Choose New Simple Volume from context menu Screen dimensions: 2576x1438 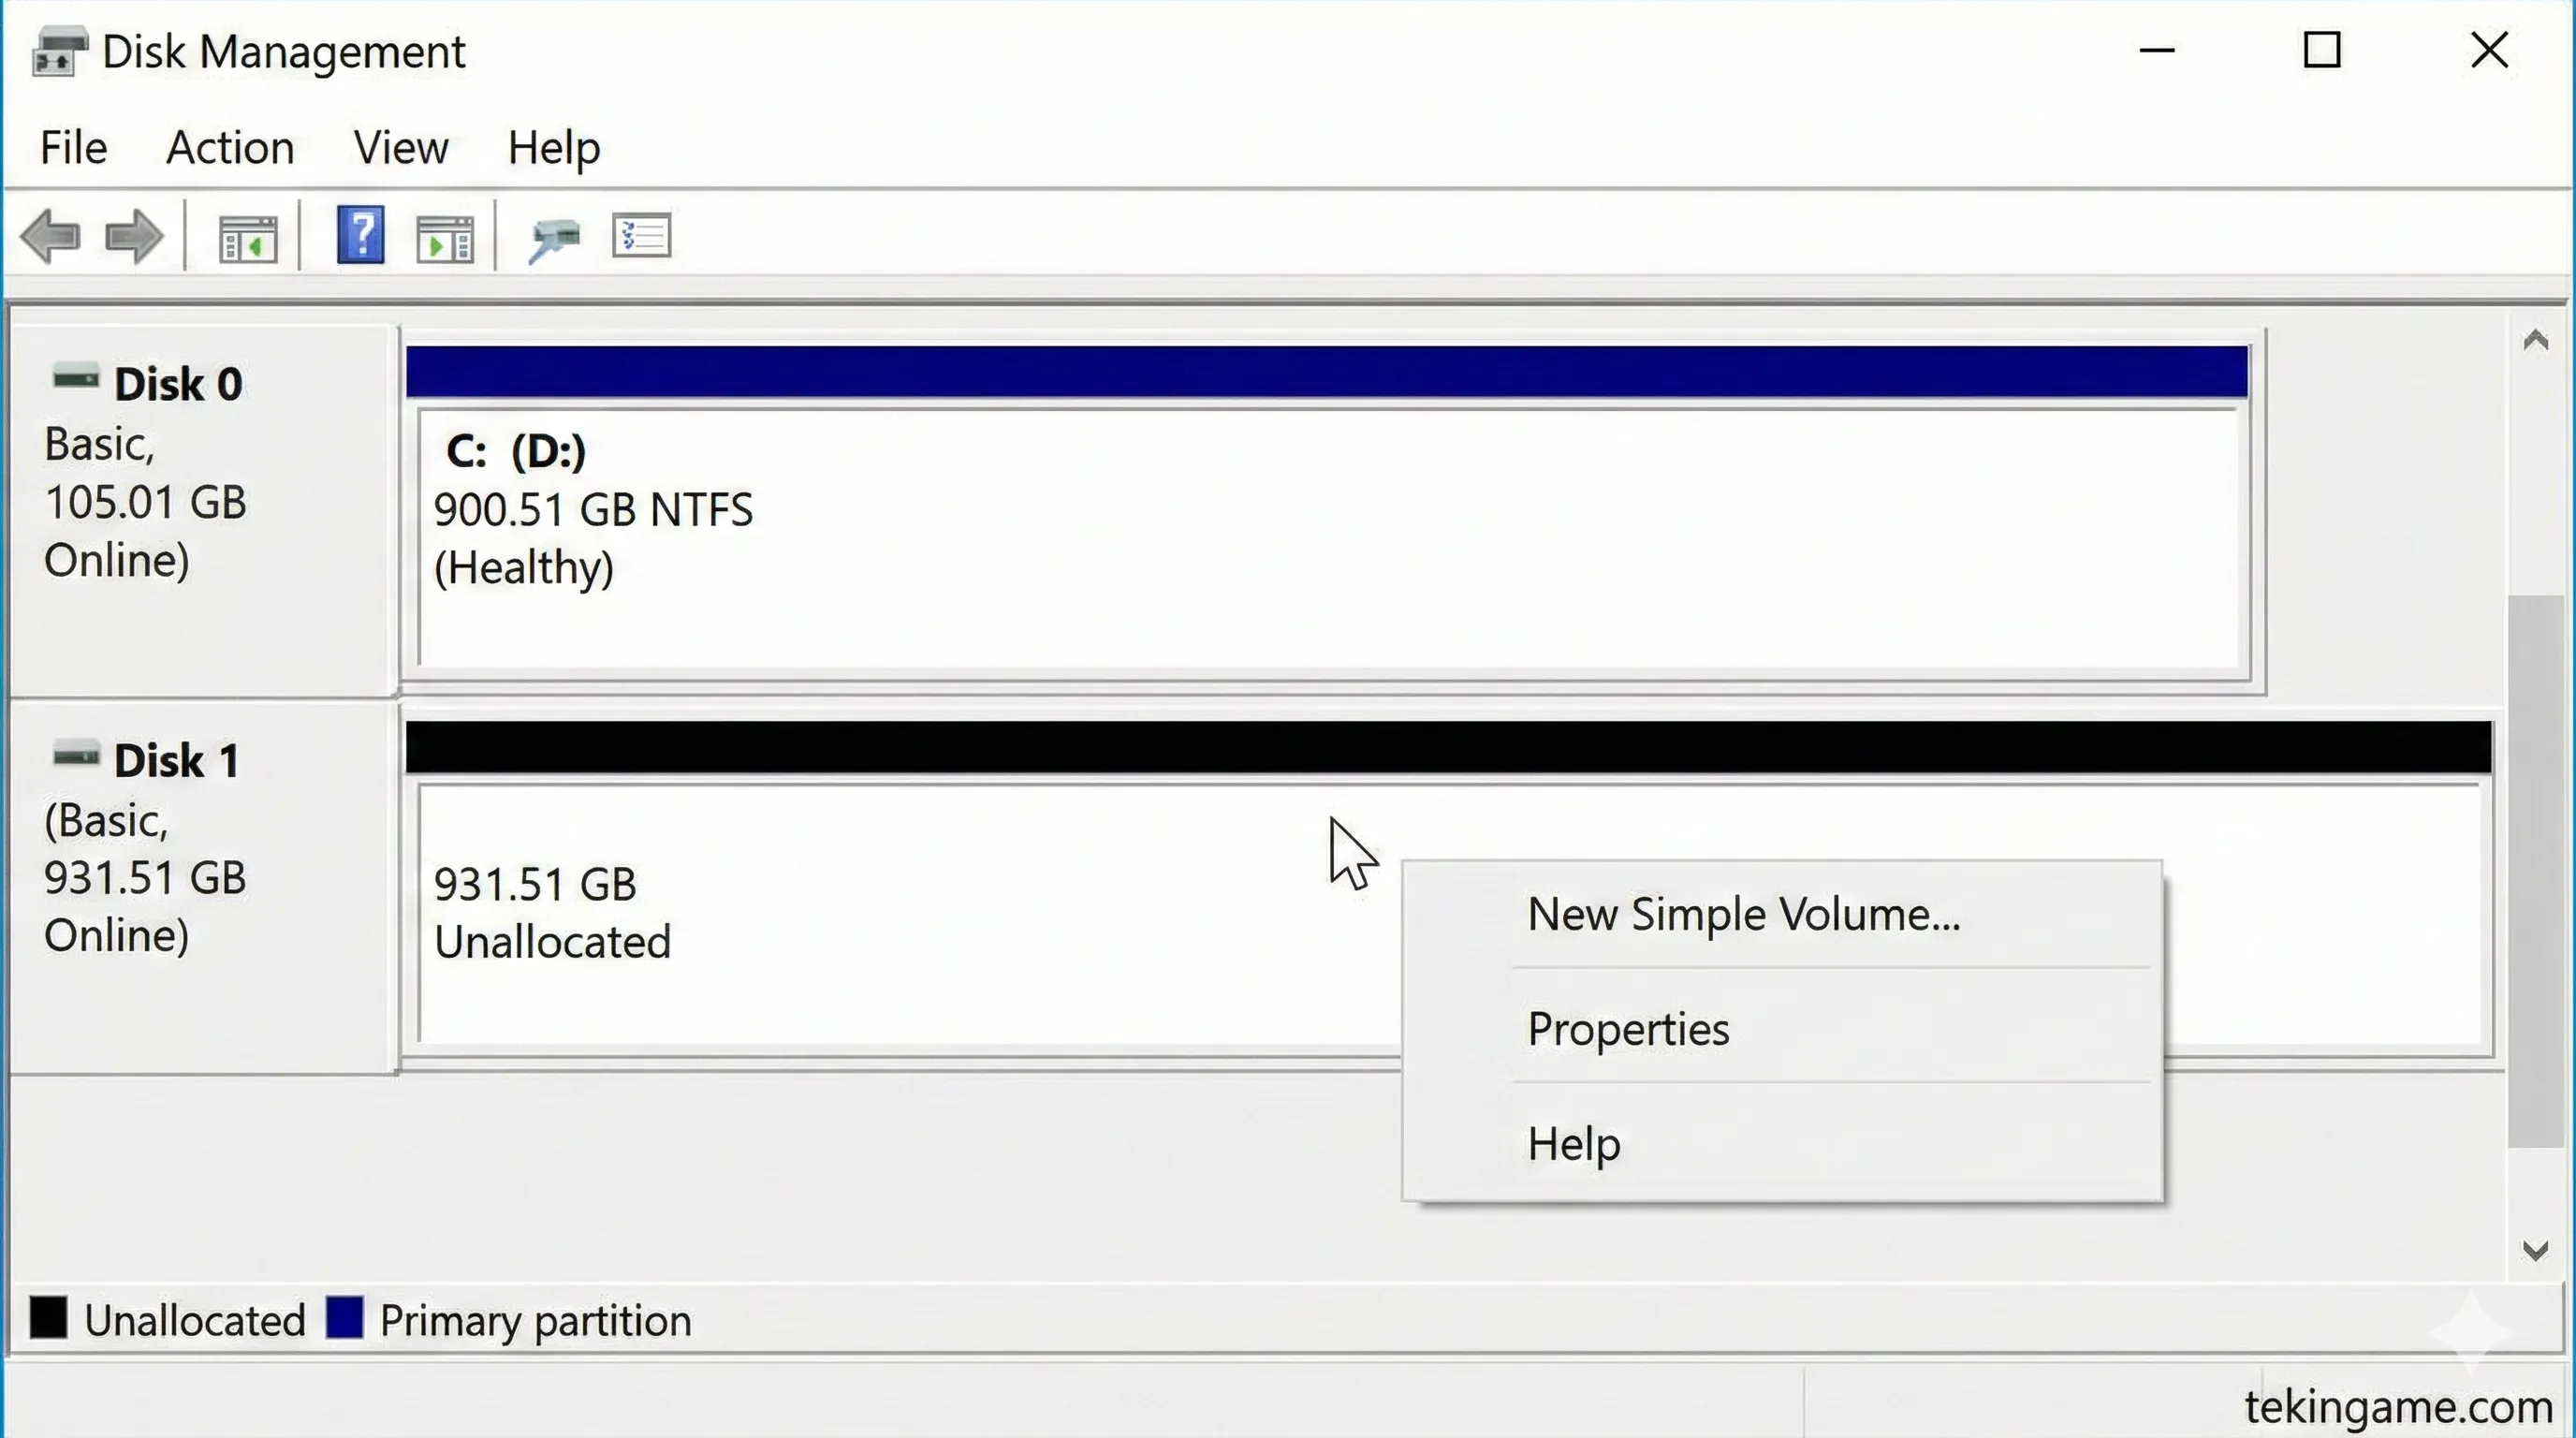click(x=1743, y=914)
